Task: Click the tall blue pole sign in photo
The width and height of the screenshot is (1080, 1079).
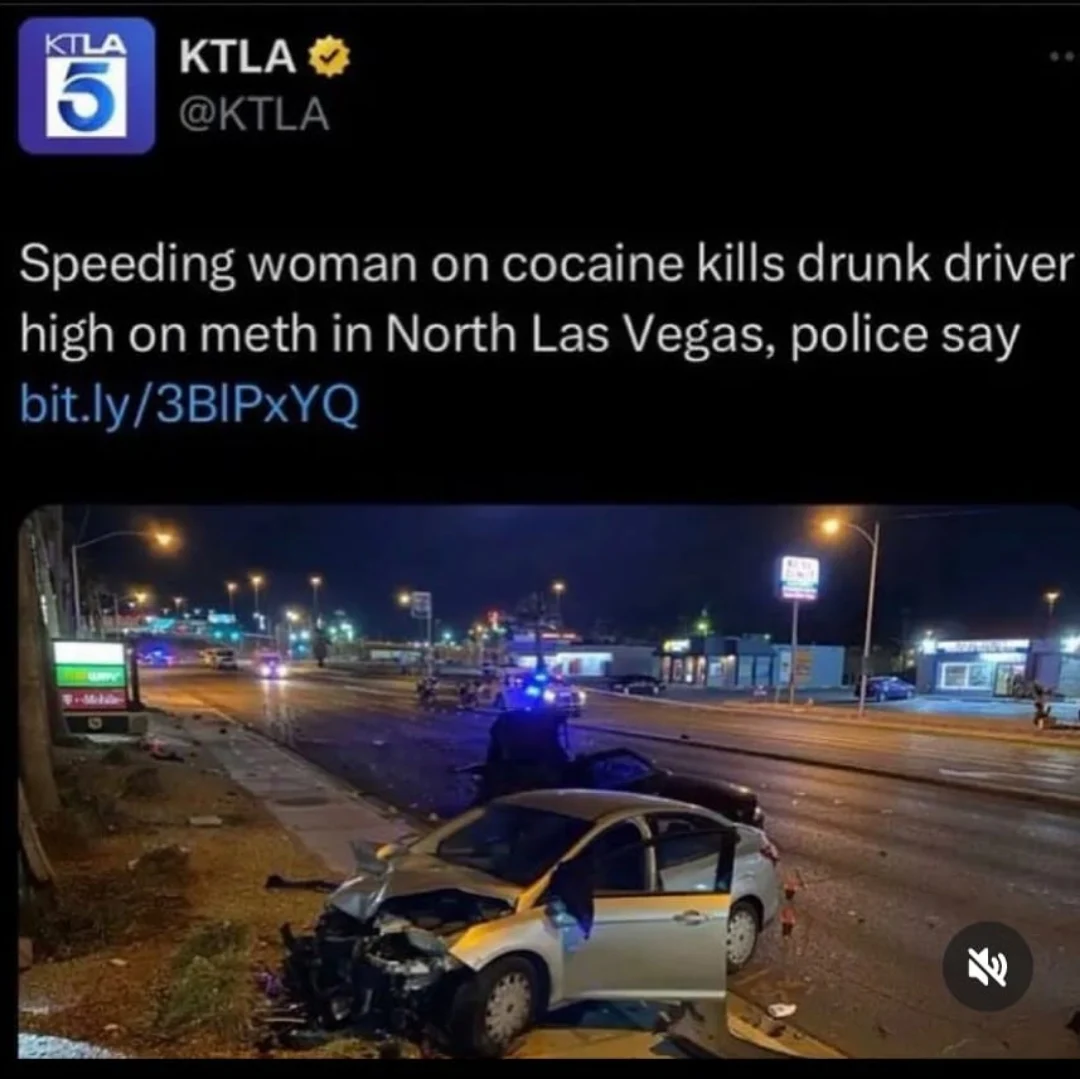Action: coord(798,579)
